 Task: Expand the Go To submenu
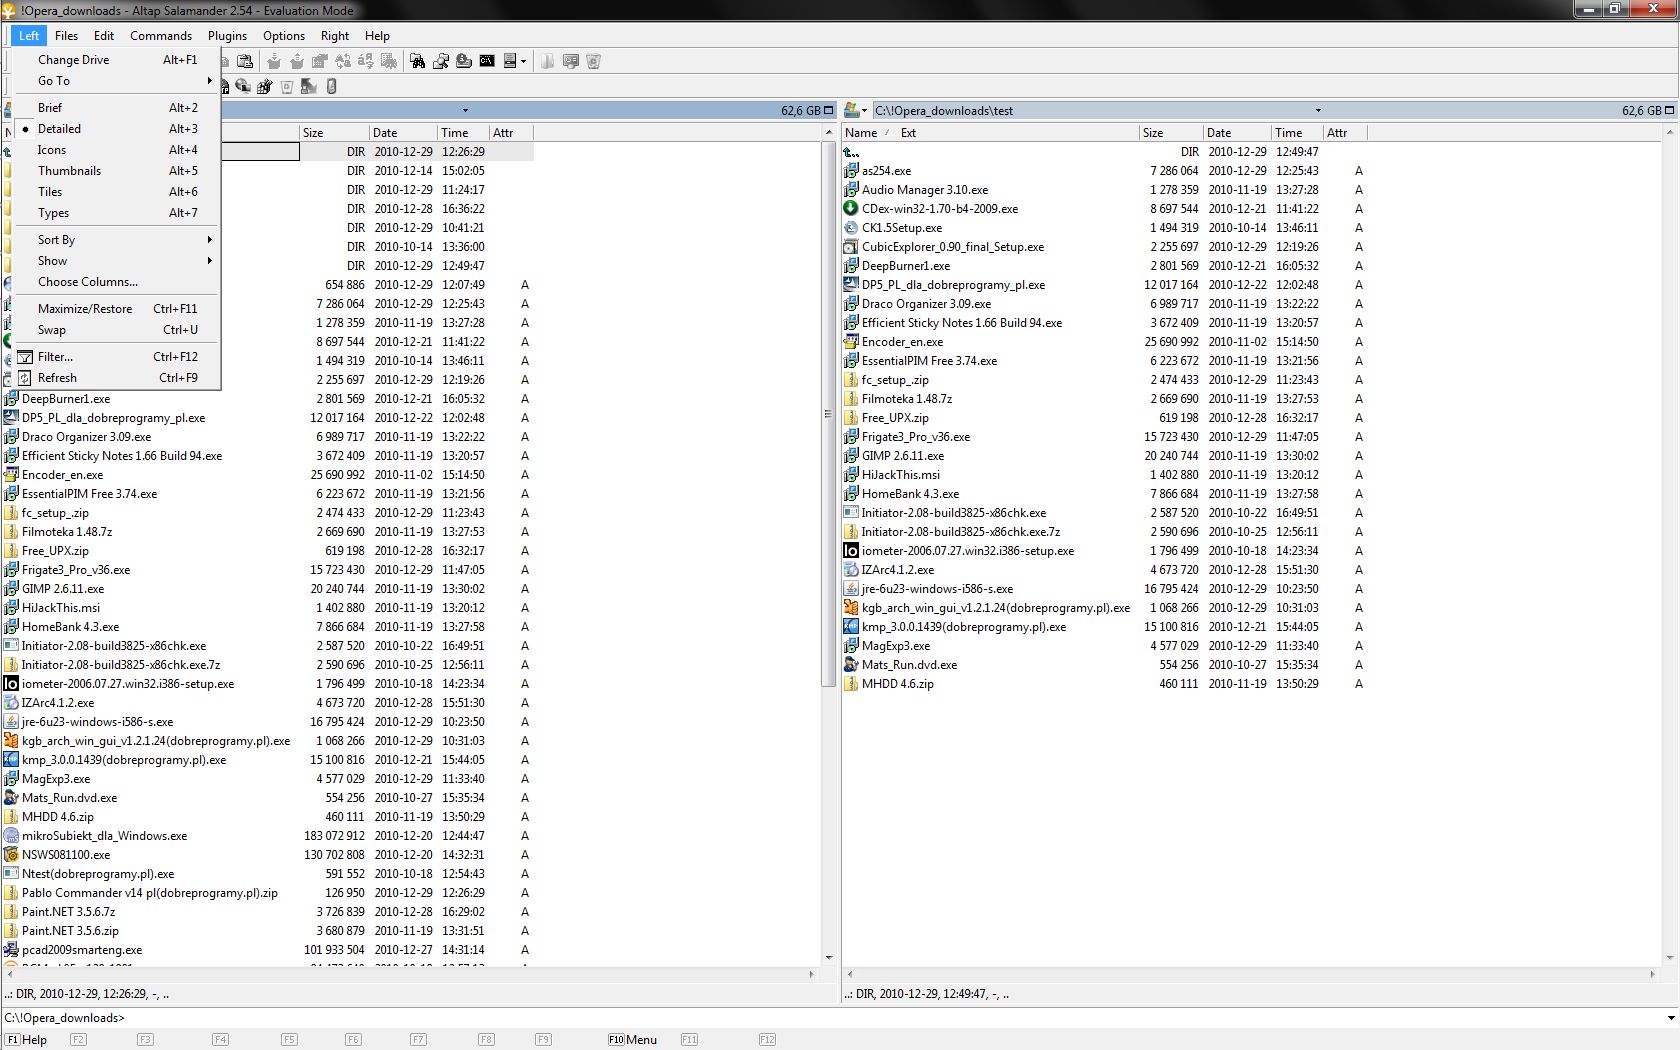pyautogui.click(x=118, y=81)
